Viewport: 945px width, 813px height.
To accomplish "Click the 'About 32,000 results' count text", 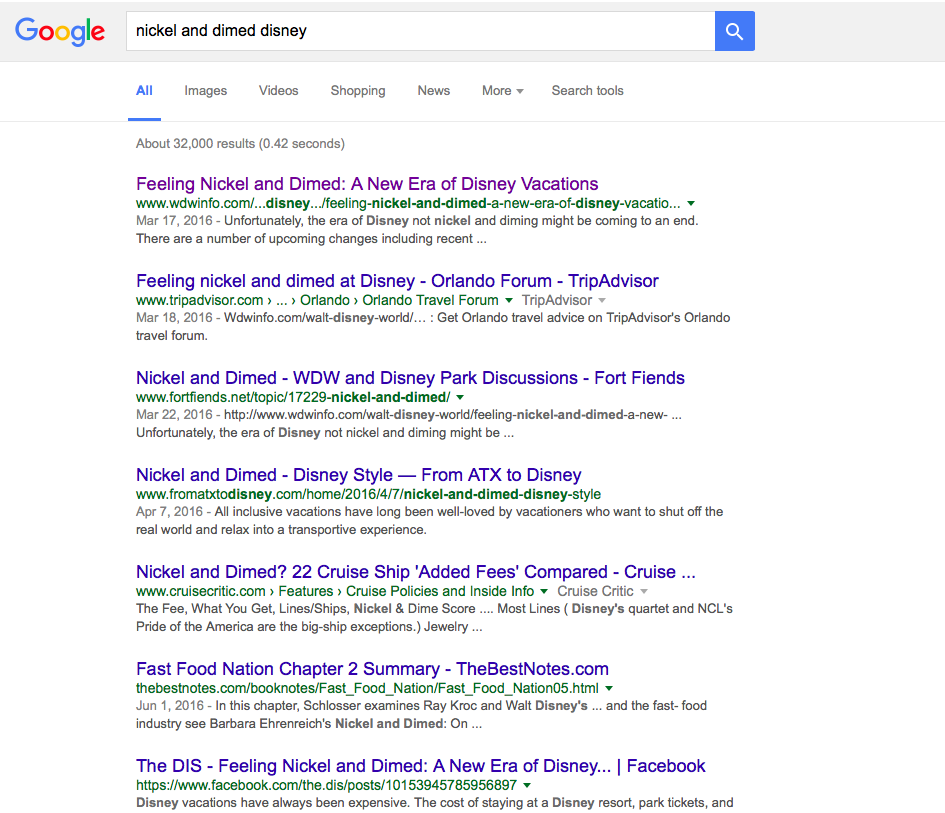I will pos(240,143).
